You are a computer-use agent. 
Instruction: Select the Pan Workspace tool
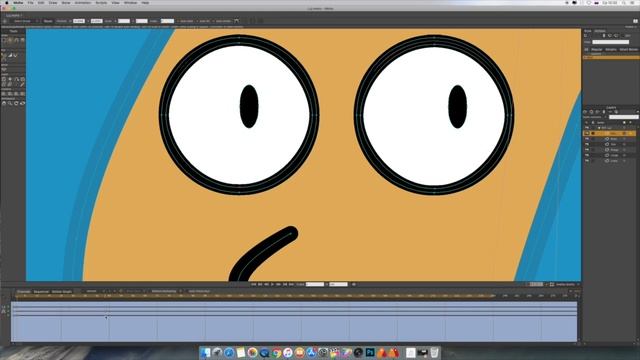tap(4, 103)
